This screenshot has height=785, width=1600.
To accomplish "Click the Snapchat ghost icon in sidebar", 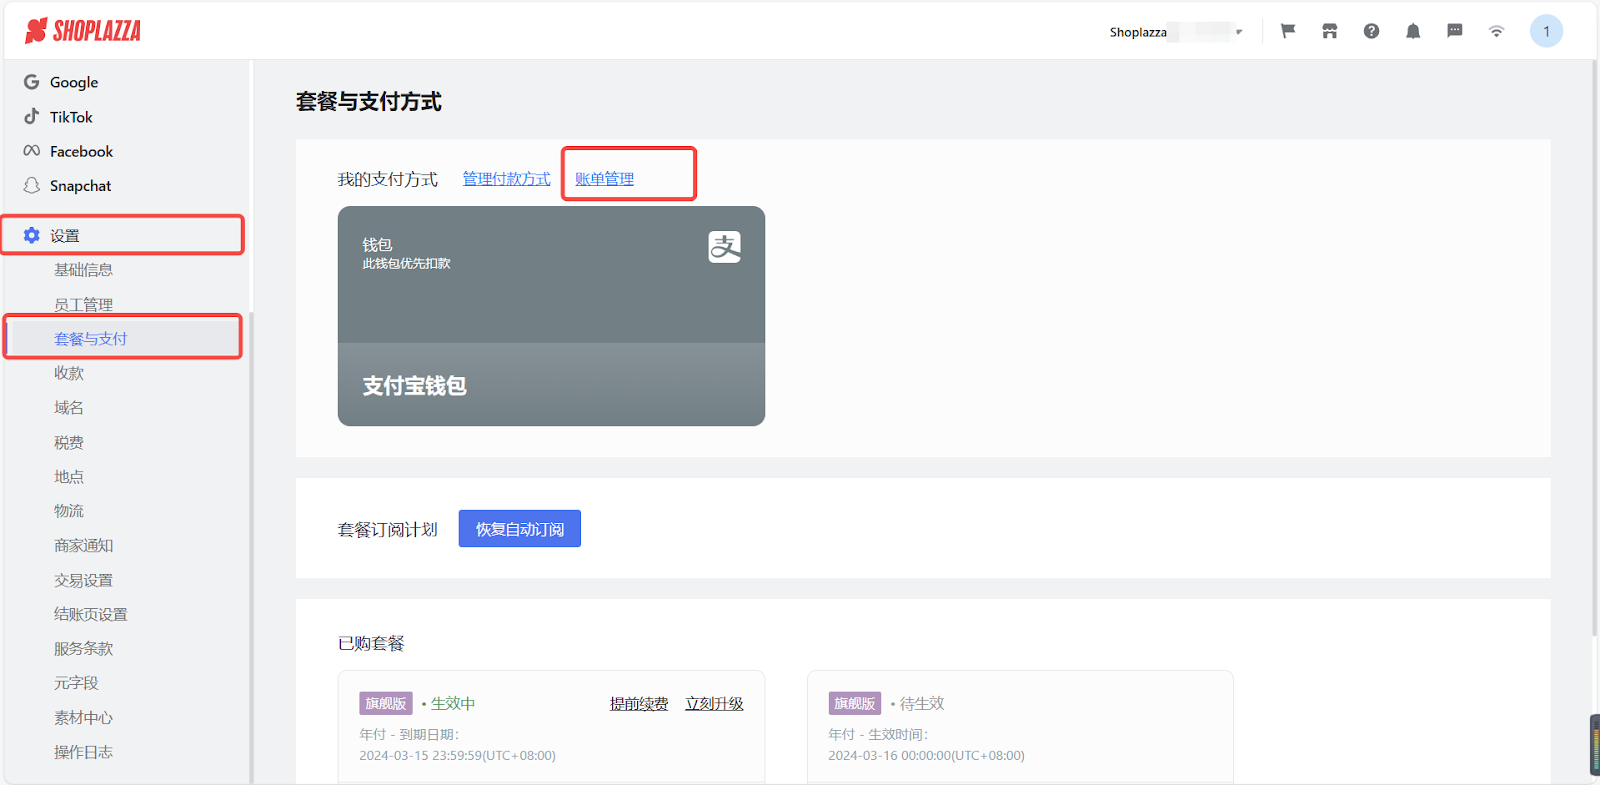I will pyautogui.click(x=32, y=185).
